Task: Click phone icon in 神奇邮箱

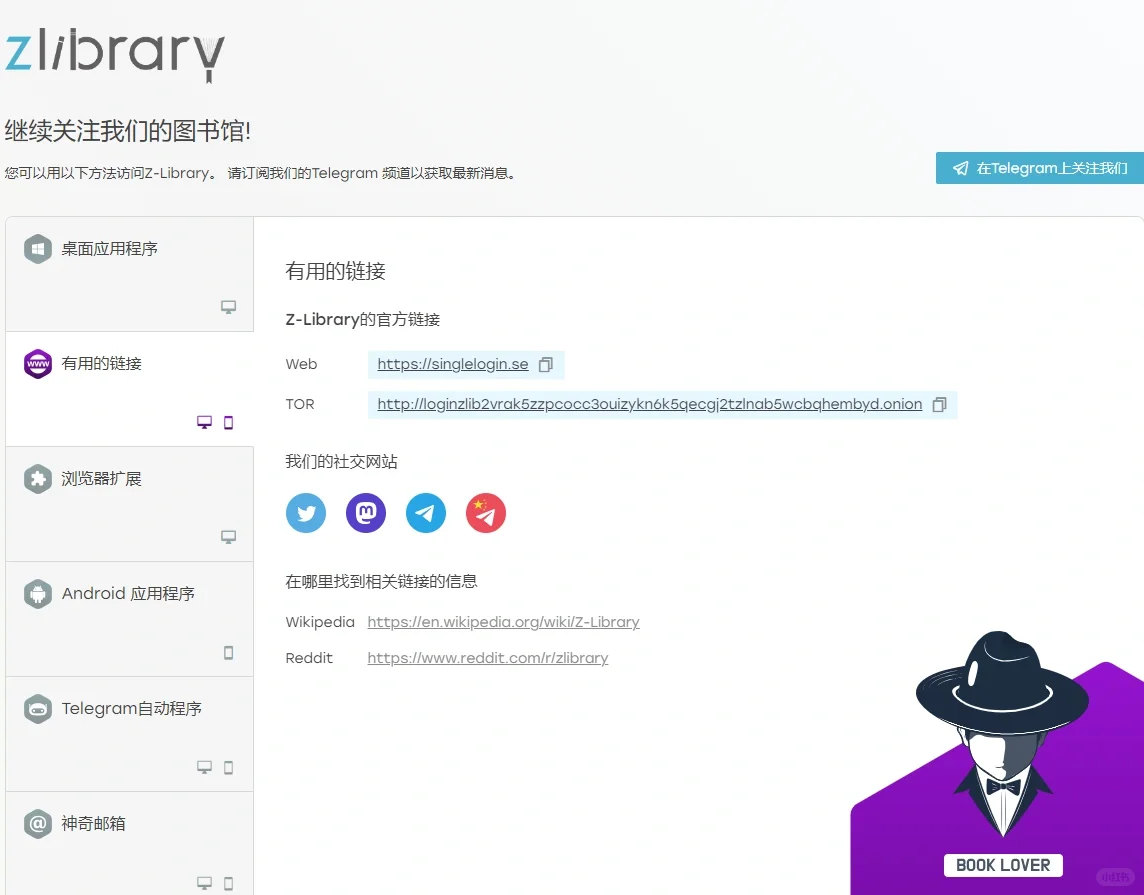Action: pyautogui.click(x=228, y=883)
